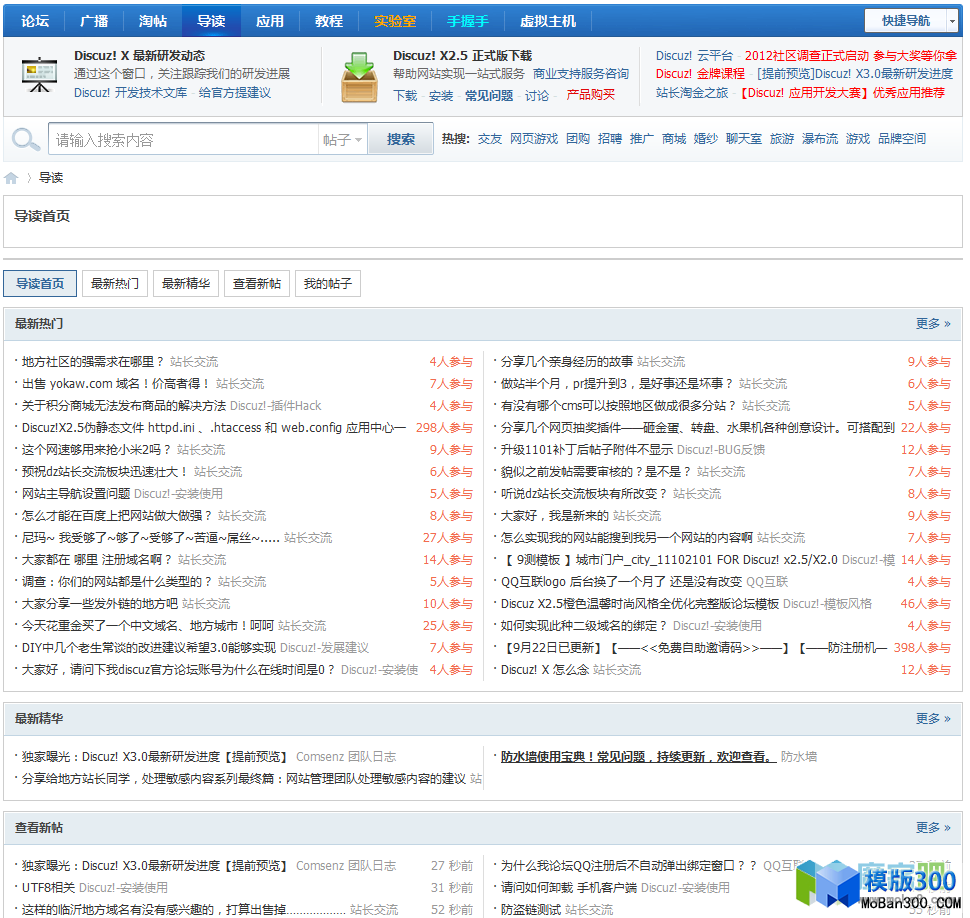
Task: Open hot search term 网页游戏
Action: point(534,139)
